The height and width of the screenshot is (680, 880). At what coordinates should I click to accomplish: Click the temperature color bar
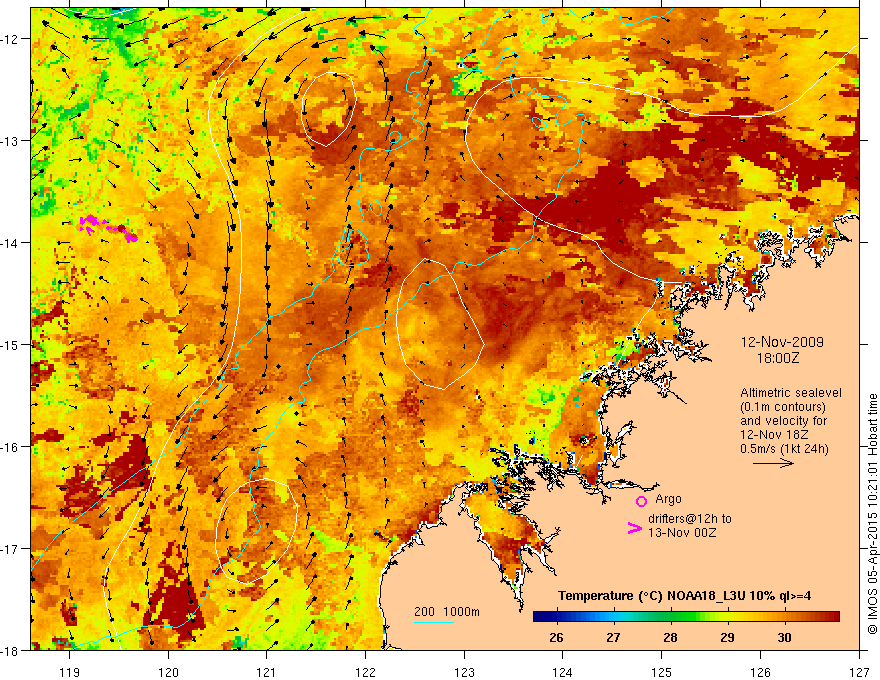[x=686, y=617]
